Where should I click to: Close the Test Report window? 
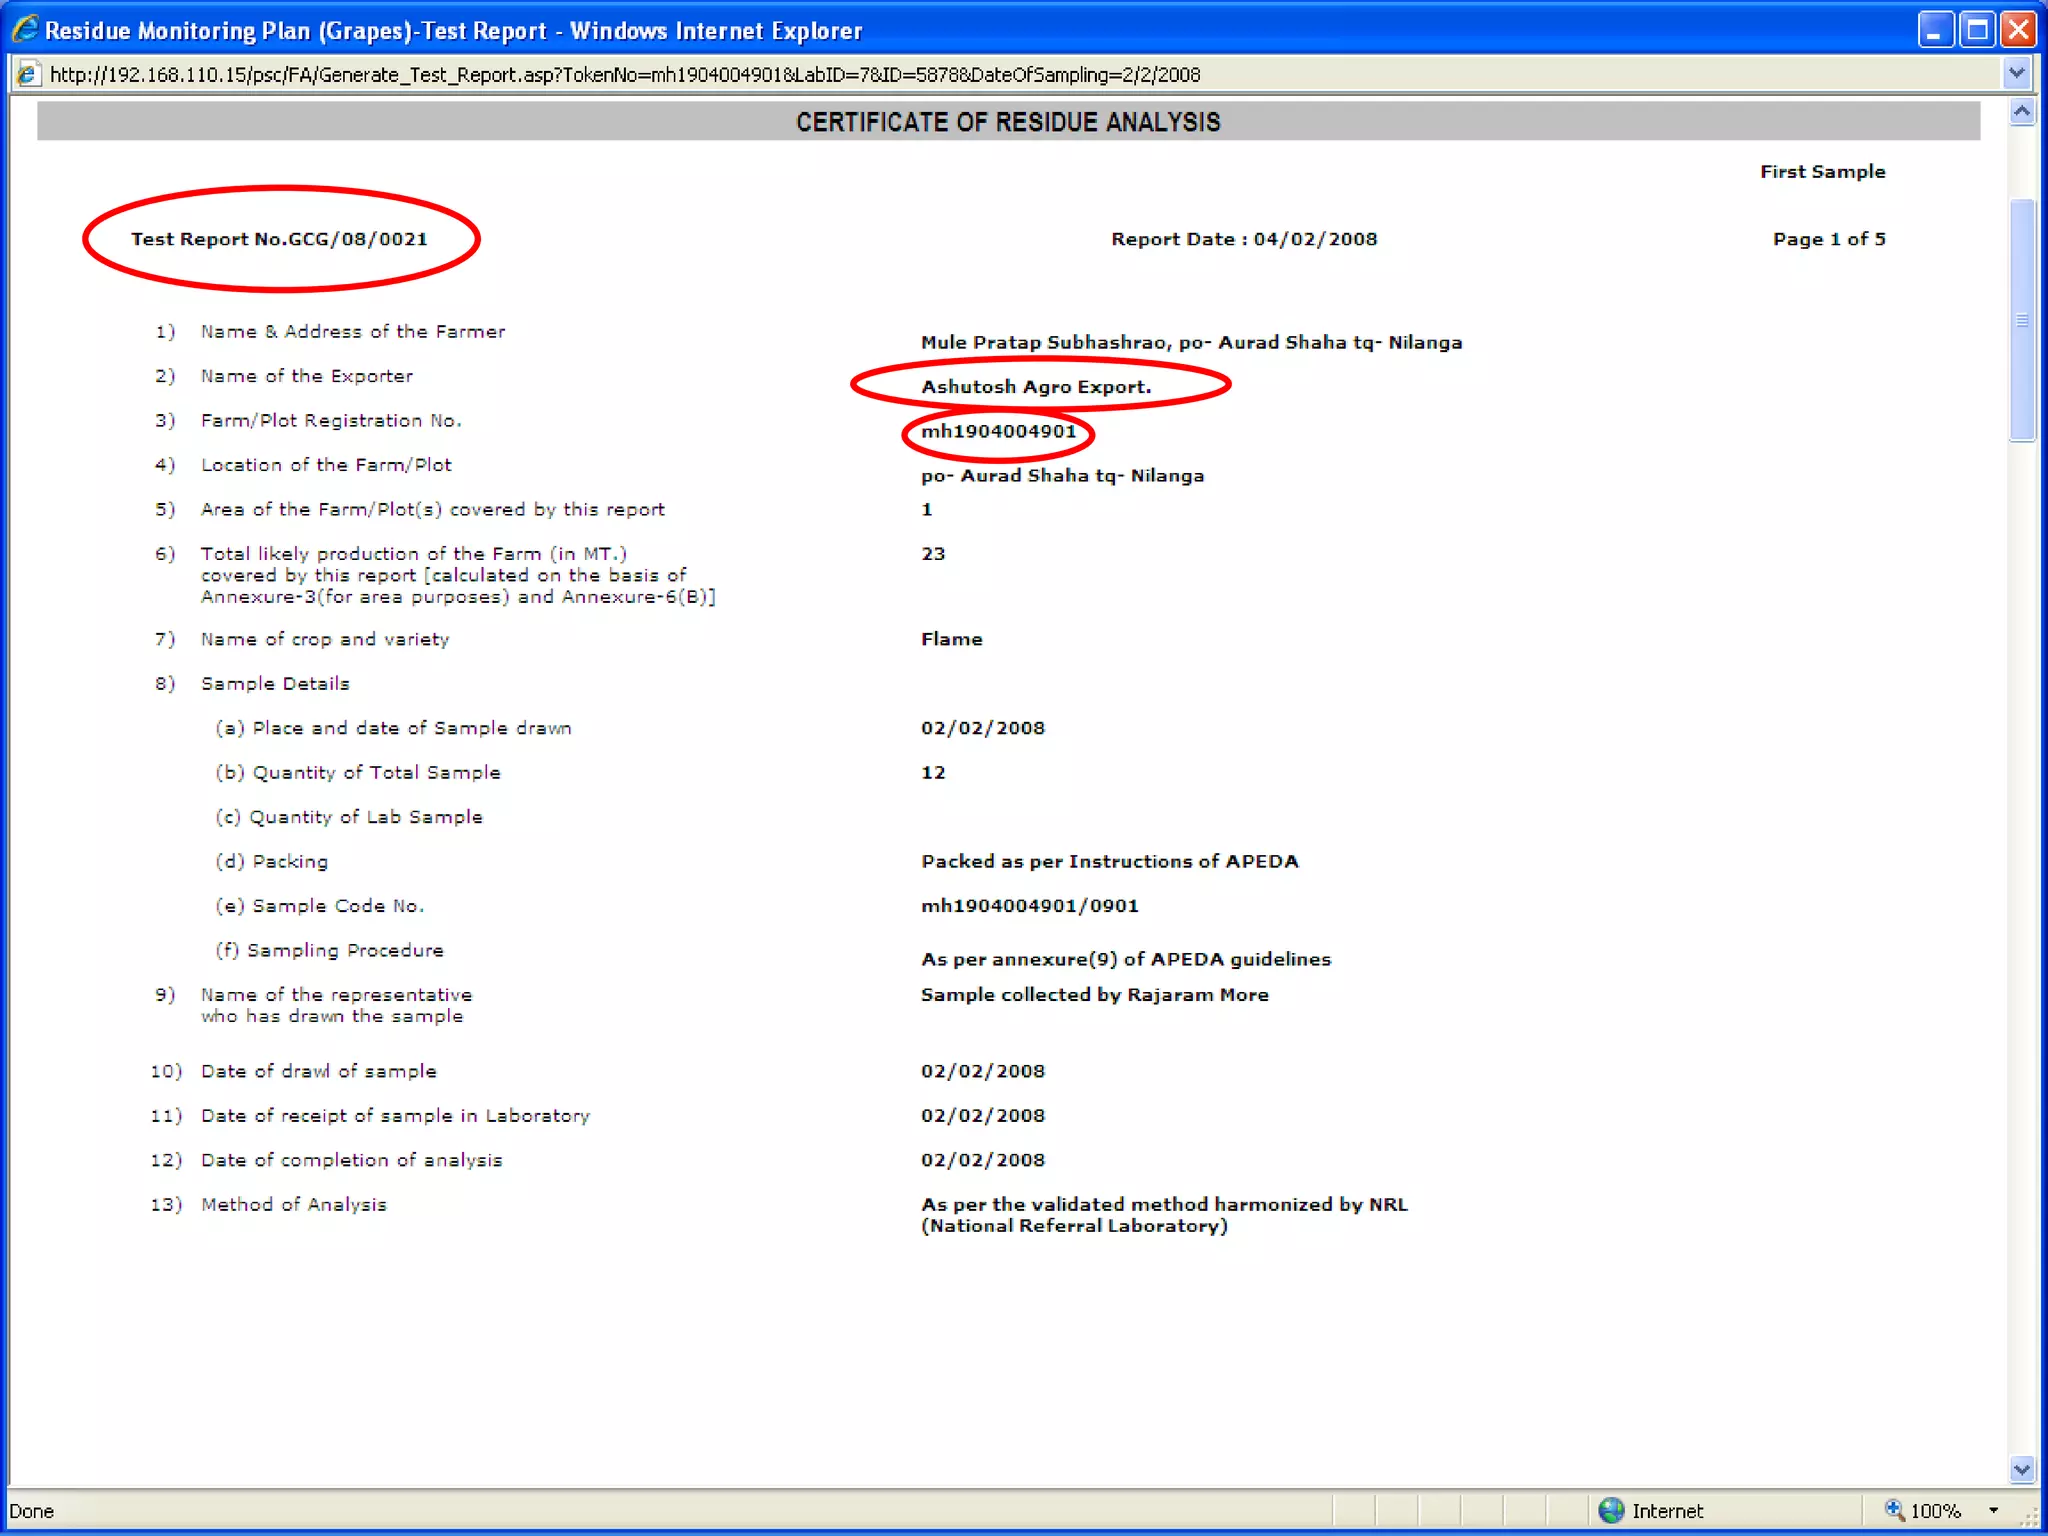[2019, 29]
